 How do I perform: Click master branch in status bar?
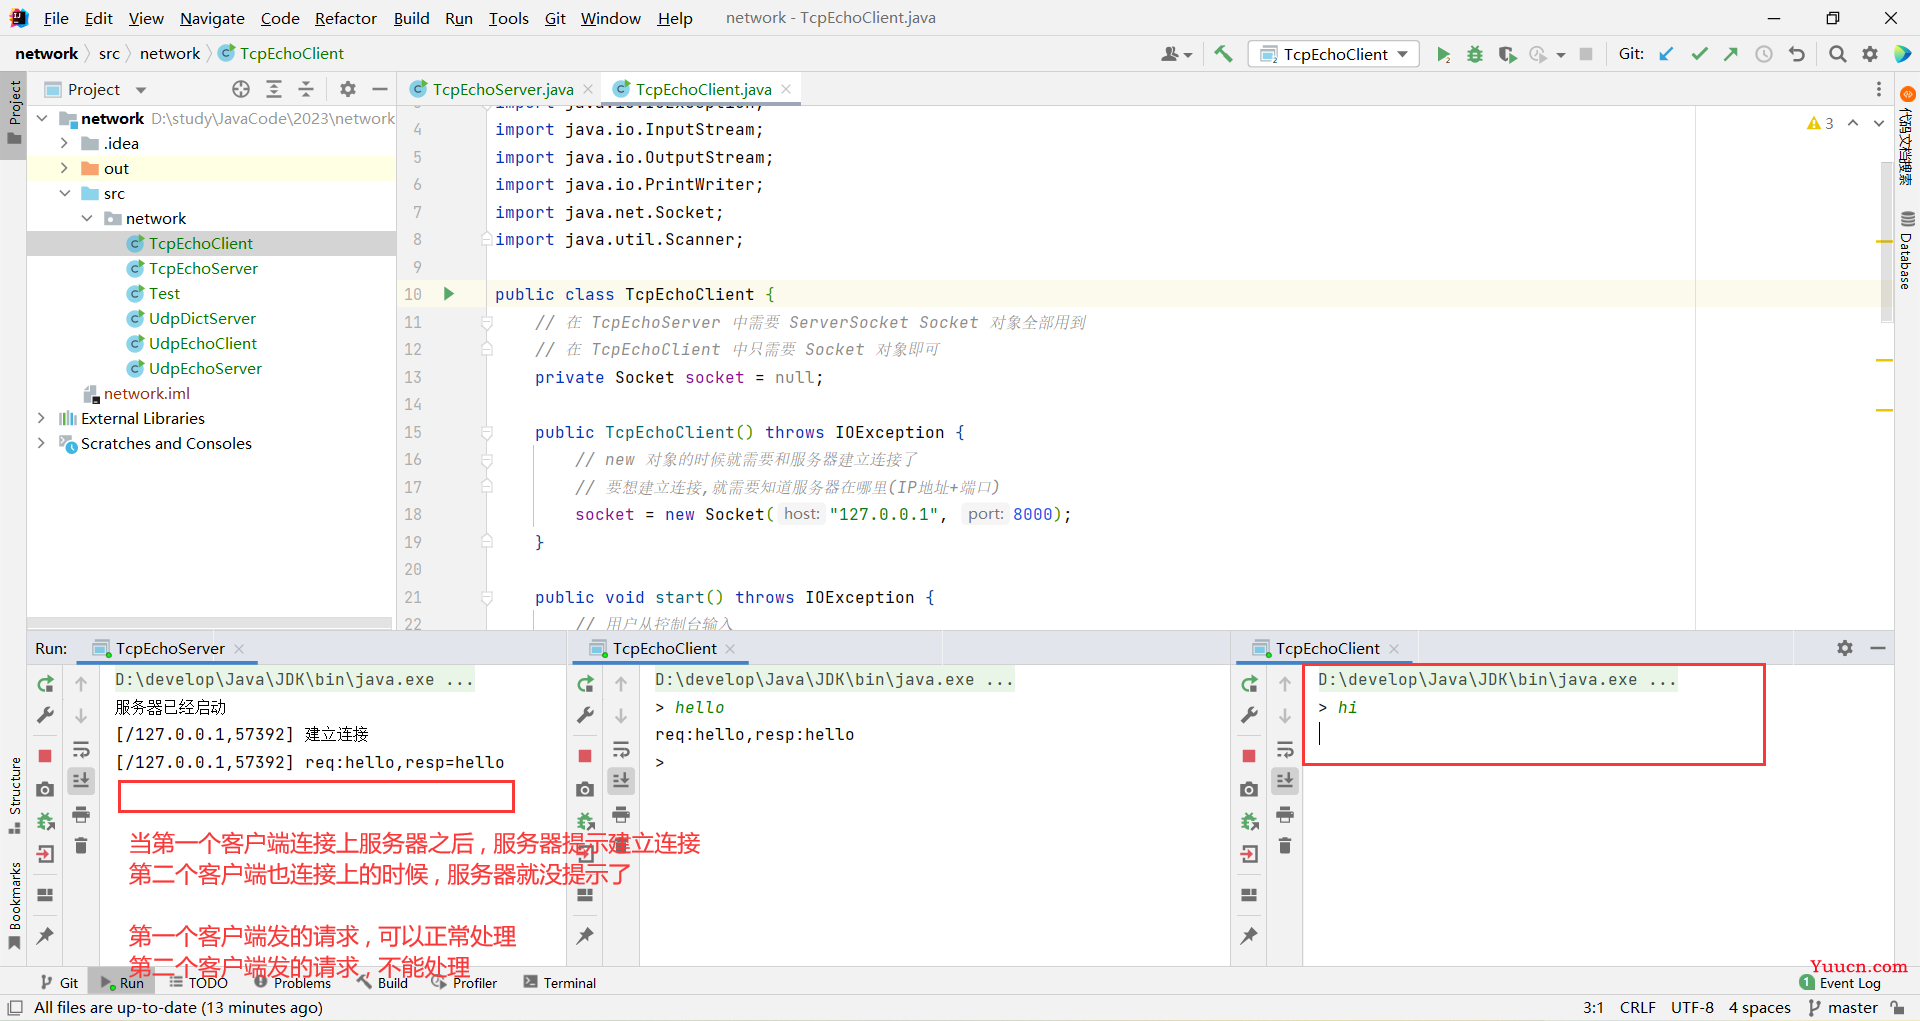[x=1843, y=1007]
